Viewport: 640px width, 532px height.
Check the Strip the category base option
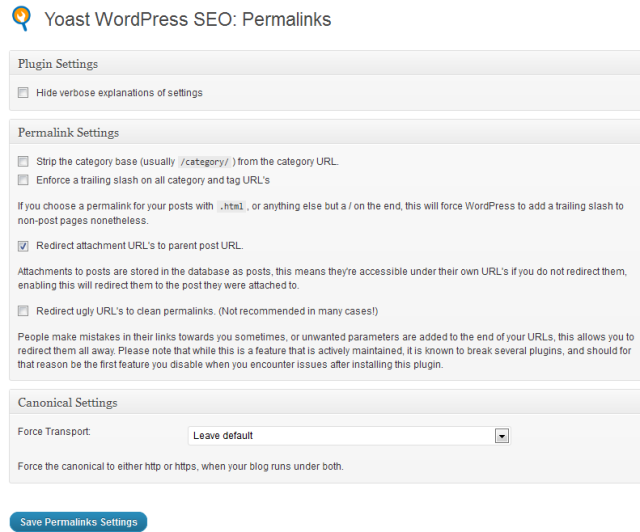click(23, 161)
